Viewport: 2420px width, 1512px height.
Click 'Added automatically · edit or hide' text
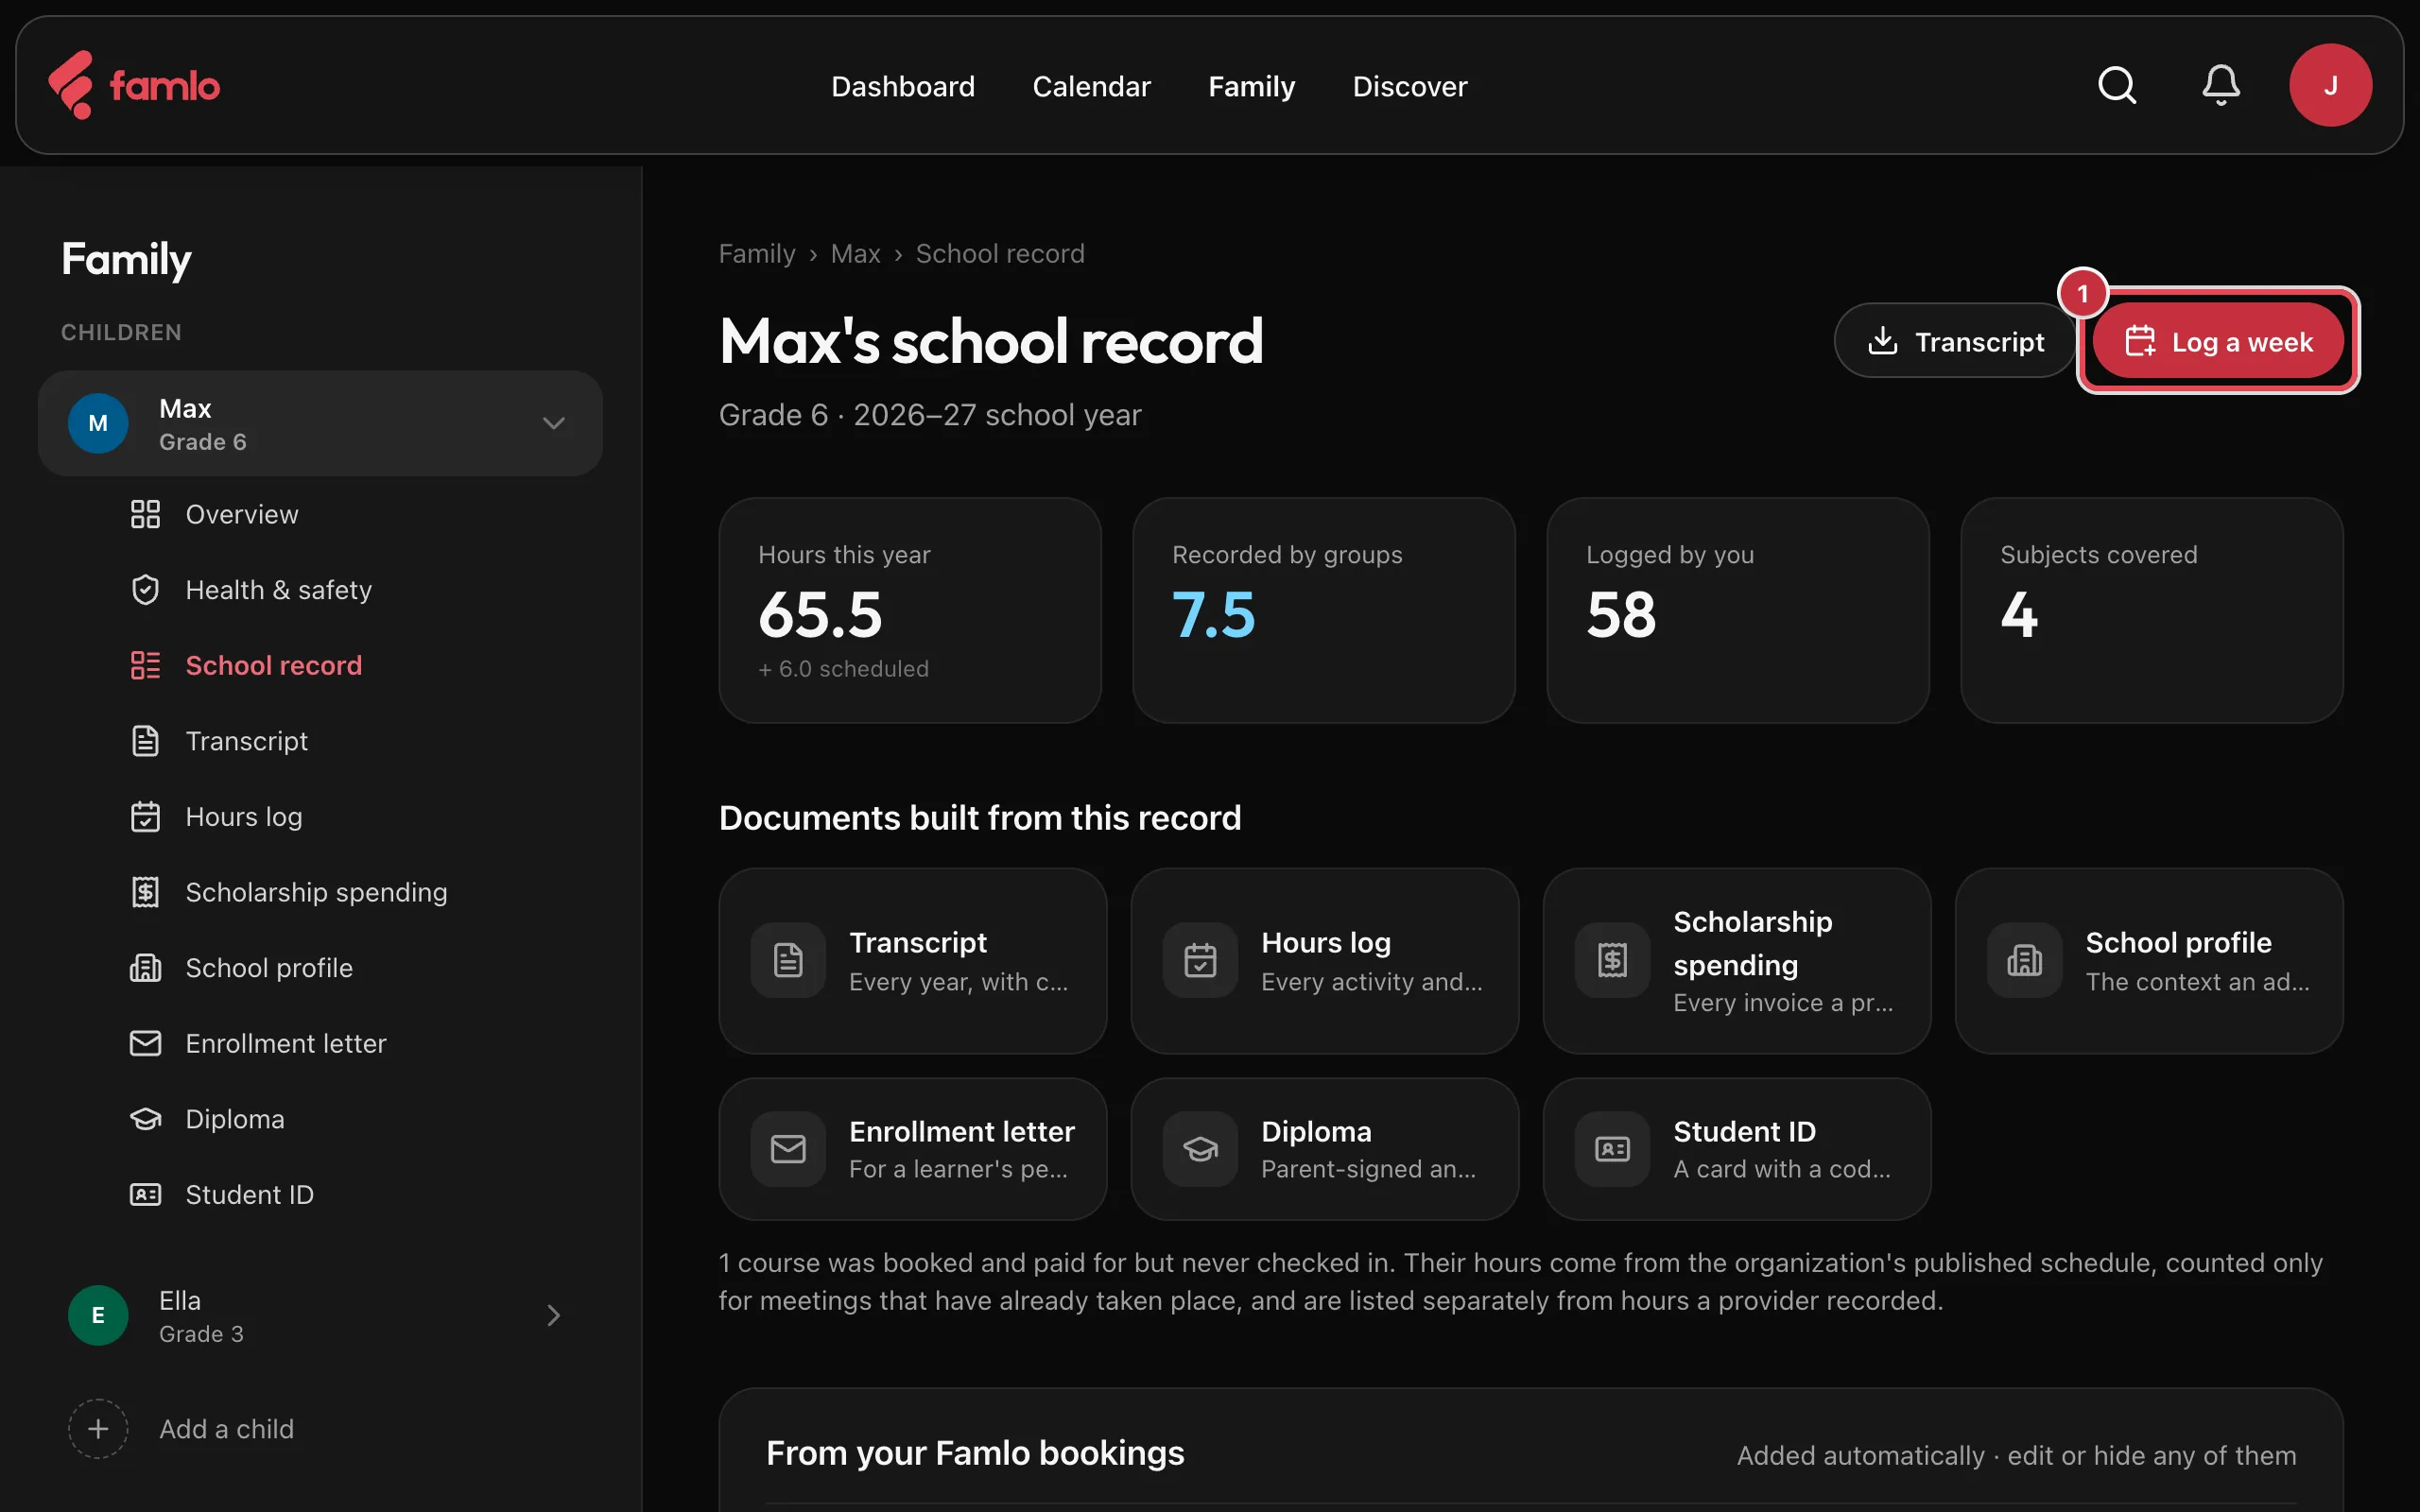[2016, 1455]
